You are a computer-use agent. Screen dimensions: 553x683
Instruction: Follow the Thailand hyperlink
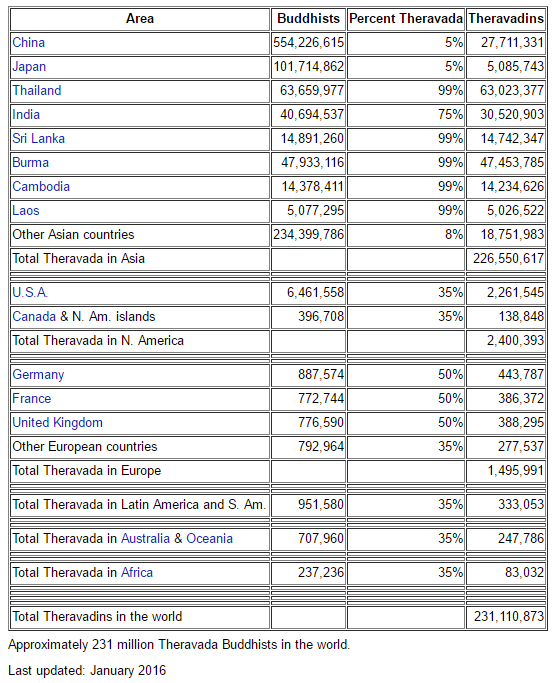[37, 91]
